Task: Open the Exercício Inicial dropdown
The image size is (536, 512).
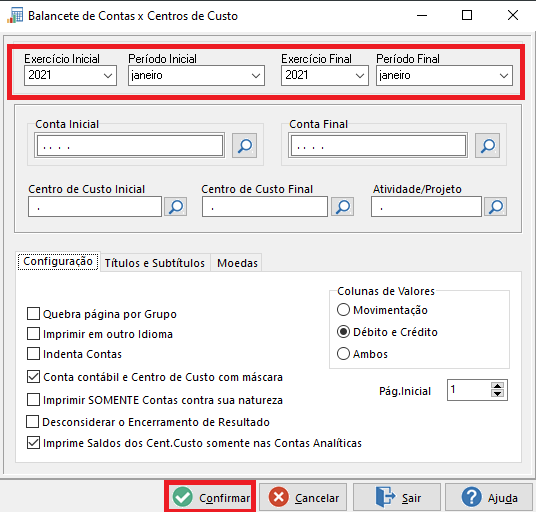Action: pos(108,76)
